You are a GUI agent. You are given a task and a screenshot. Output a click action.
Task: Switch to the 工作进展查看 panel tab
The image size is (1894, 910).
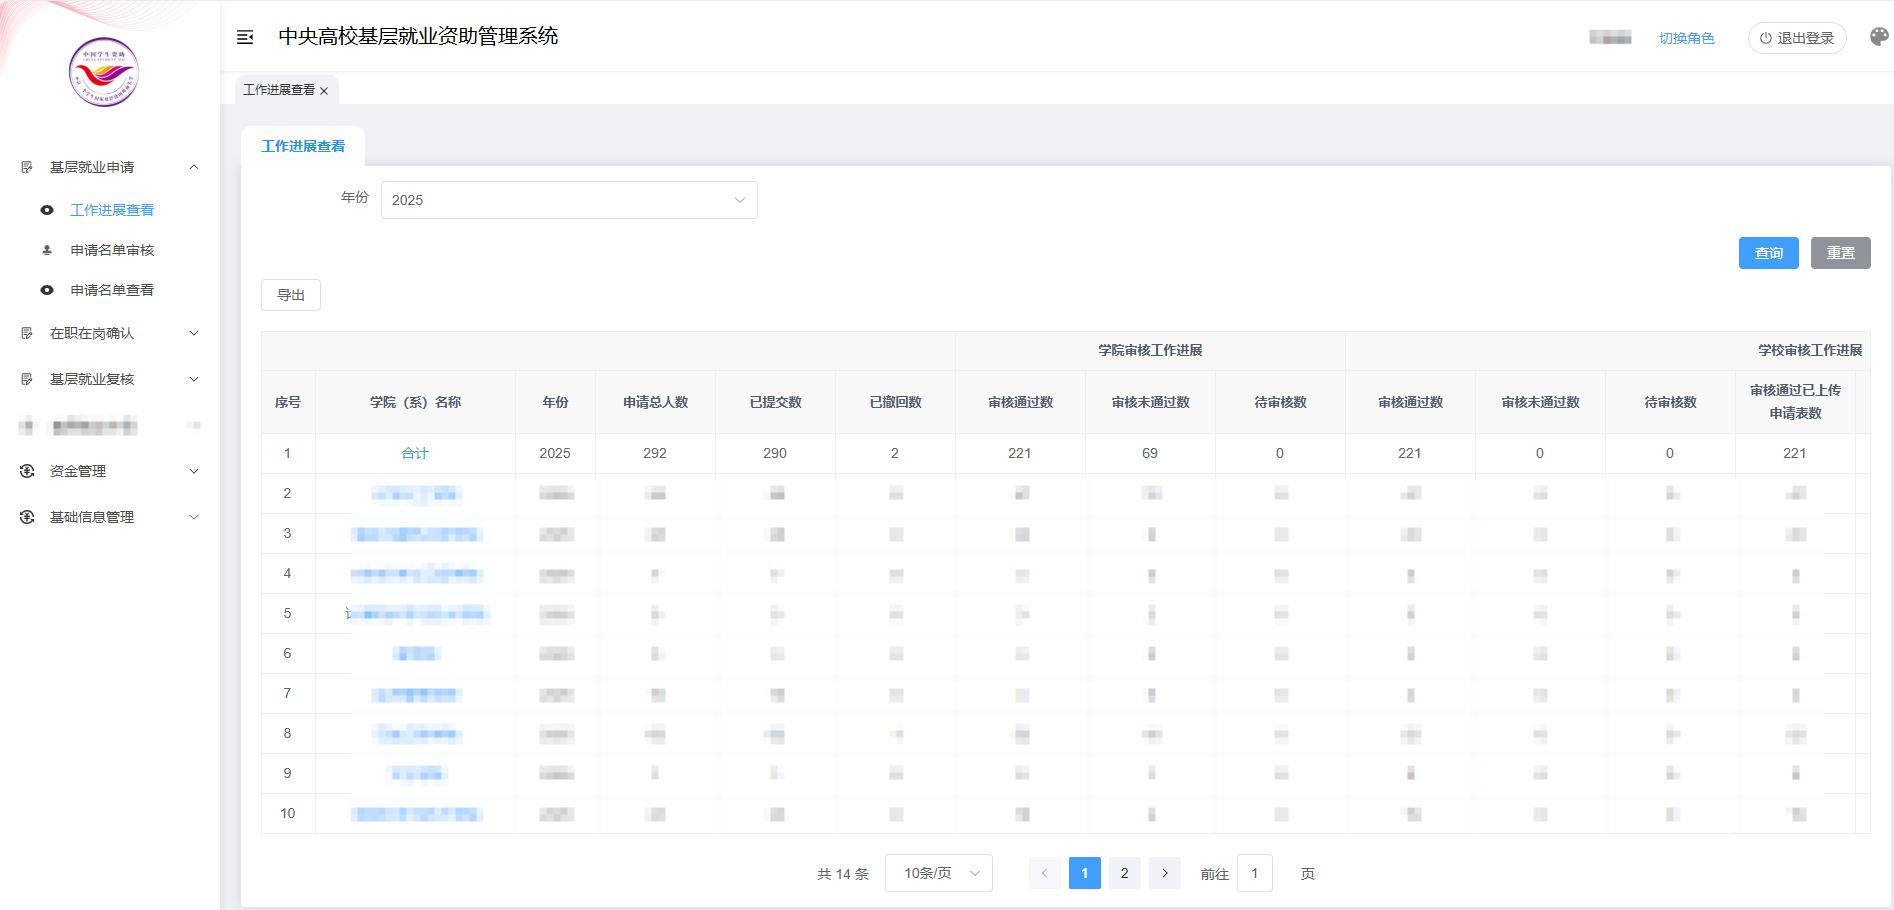click(303, 146)
